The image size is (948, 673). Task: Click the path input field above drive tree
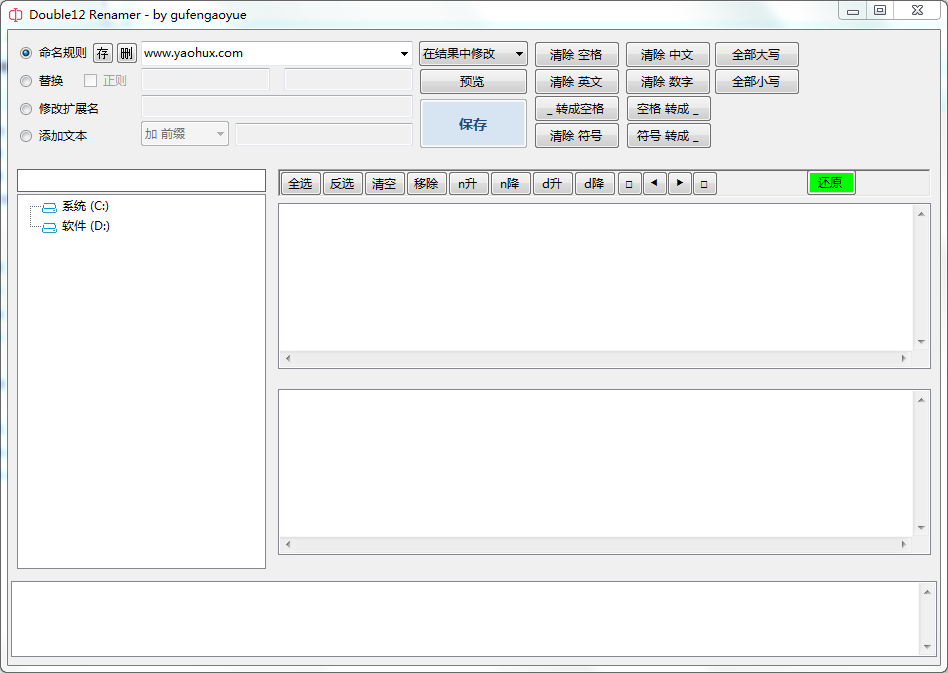[x=141, y=181]
